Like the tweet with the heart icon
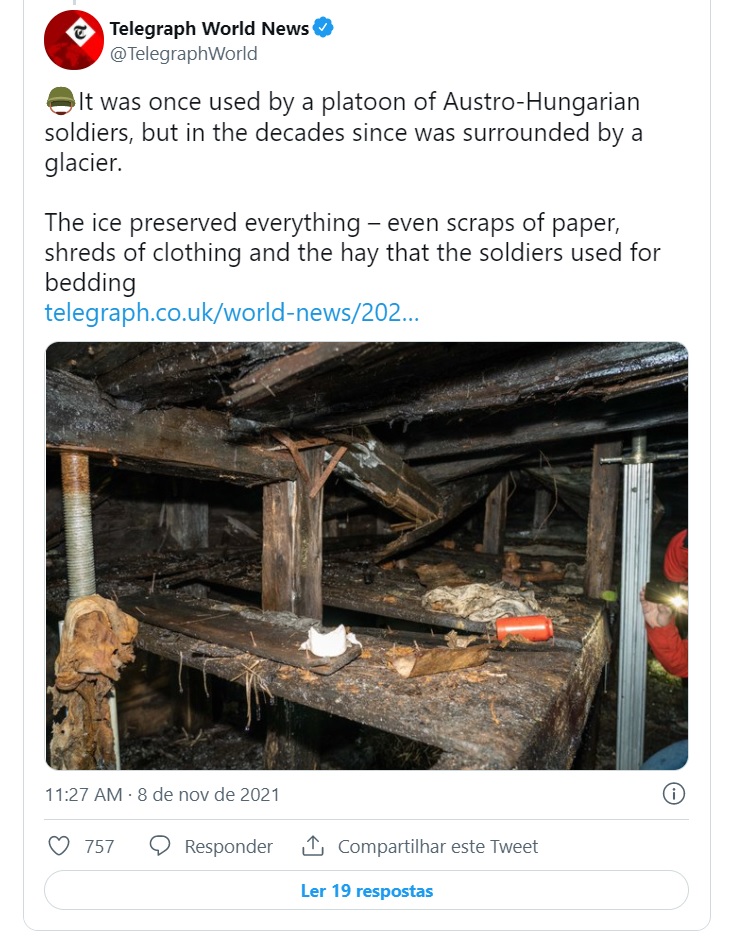Image resolution: width=735 pixels, height=949 pixels. [59, 846]
